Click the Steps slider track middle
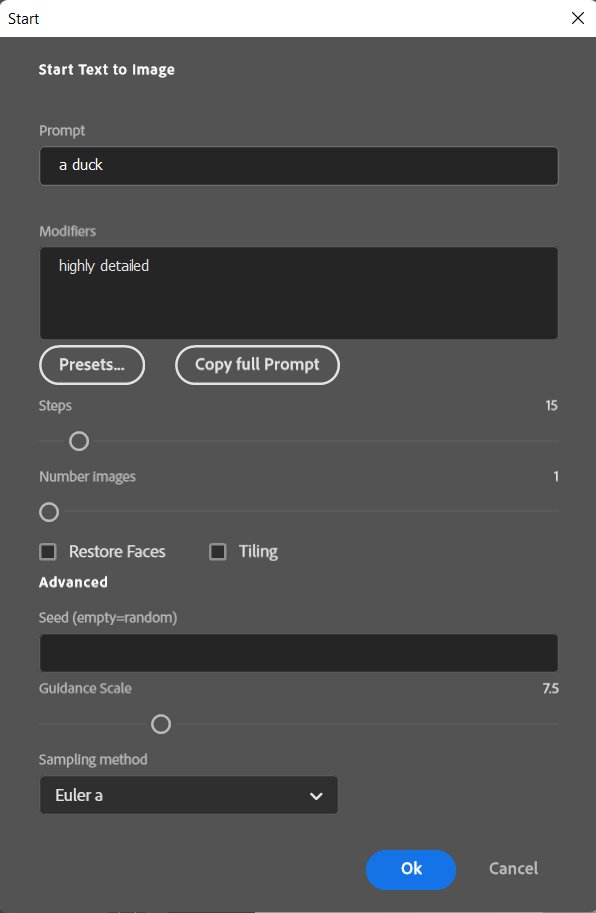The image size is (596, 913). (x=299, y=441)
